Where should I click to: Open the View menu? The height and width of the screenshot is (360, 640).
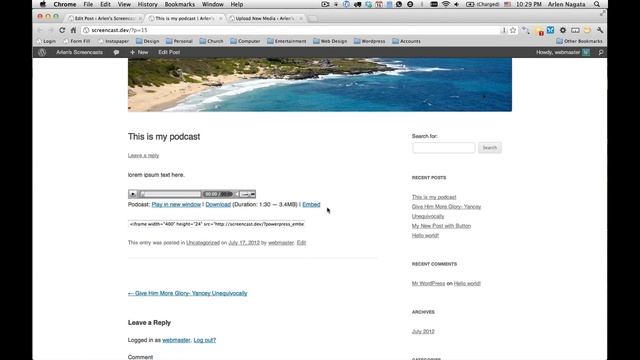point(124,4)
